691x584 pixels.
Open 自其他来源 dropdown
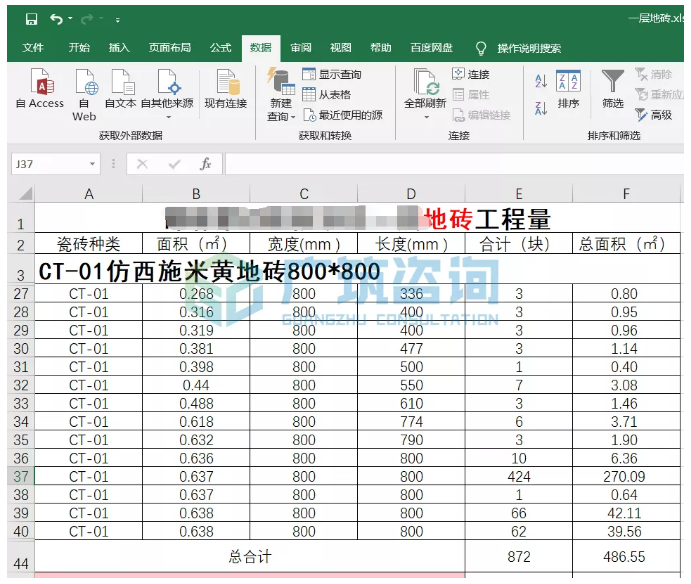[x=167, y=94]
